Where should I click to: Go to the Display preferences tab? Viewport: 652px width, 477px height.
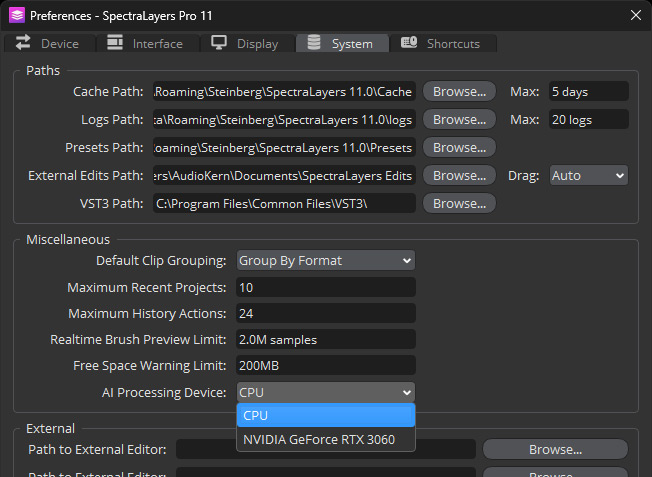tap(246, 43)
